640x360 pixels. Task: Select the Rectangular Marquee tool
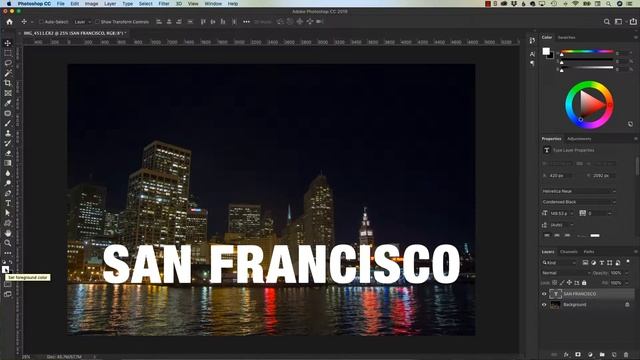pyautogui.click(x=8, y=53)
